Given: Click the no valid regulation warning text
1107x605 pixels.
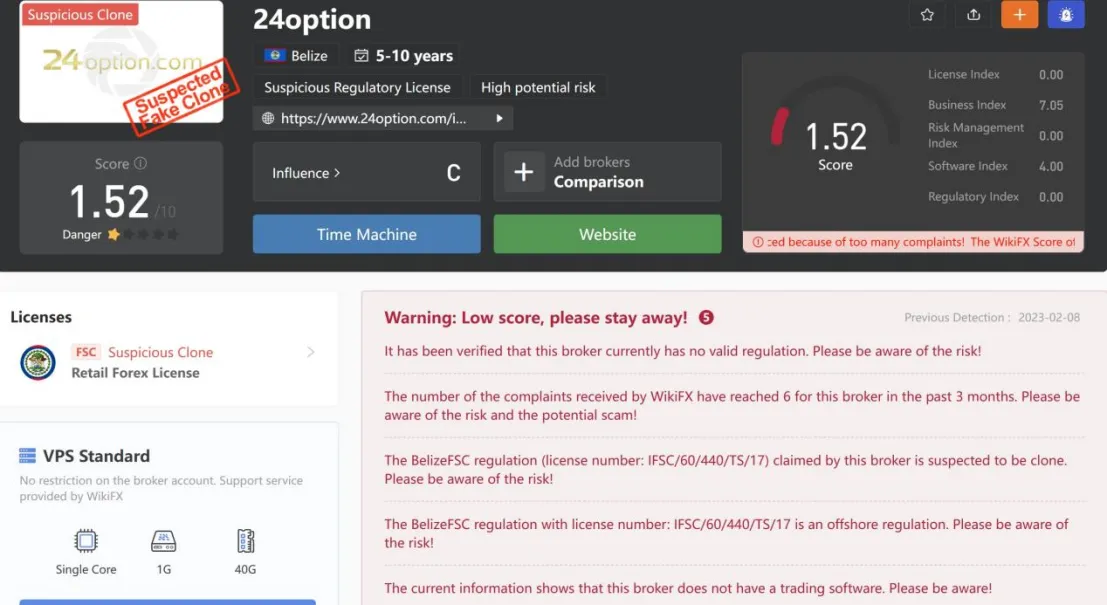Looking at the screenshot, I should [x=683, y=351].
